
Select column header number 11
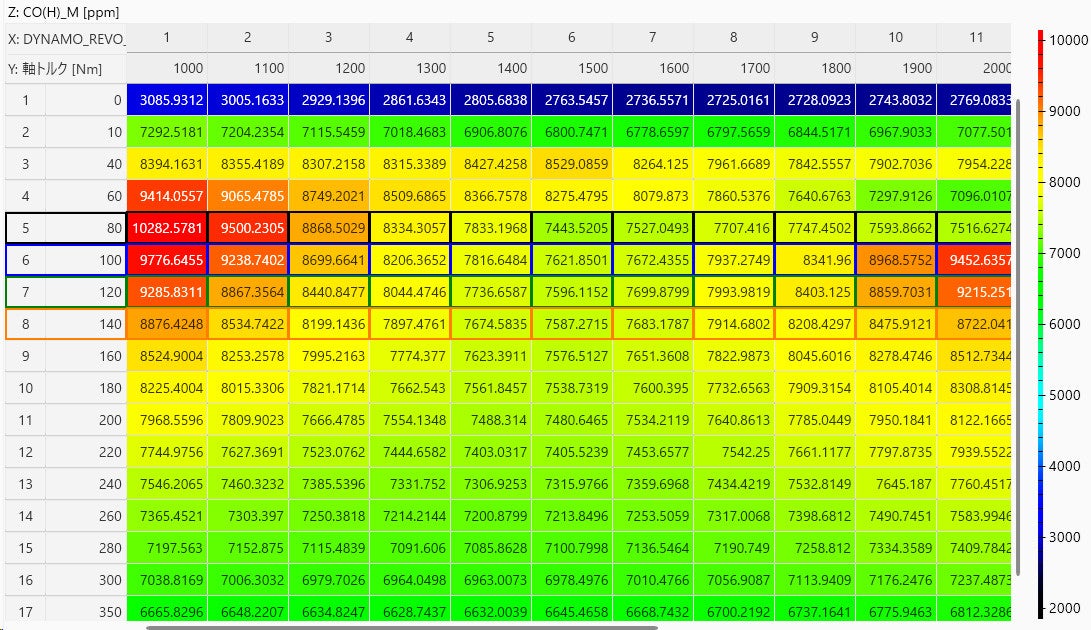pos(975,37)
